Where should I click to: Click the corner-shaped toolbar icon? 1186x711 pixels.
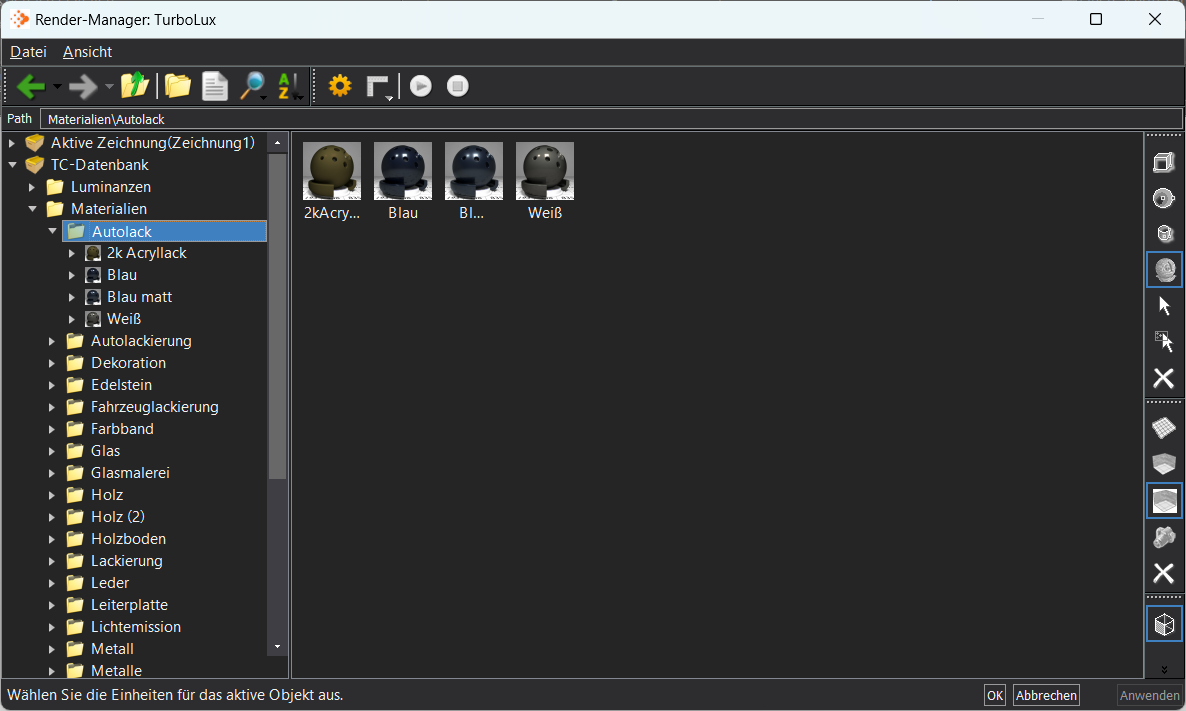click(x=377, y=86)
